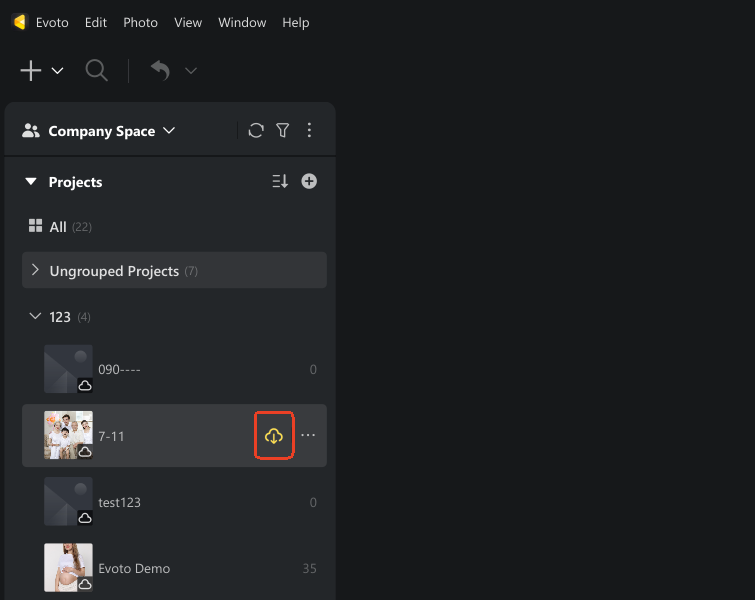The height and width of the screenshot is (600, 755).
Task: Add a new project with plus circle
Action: pos(309,181)
